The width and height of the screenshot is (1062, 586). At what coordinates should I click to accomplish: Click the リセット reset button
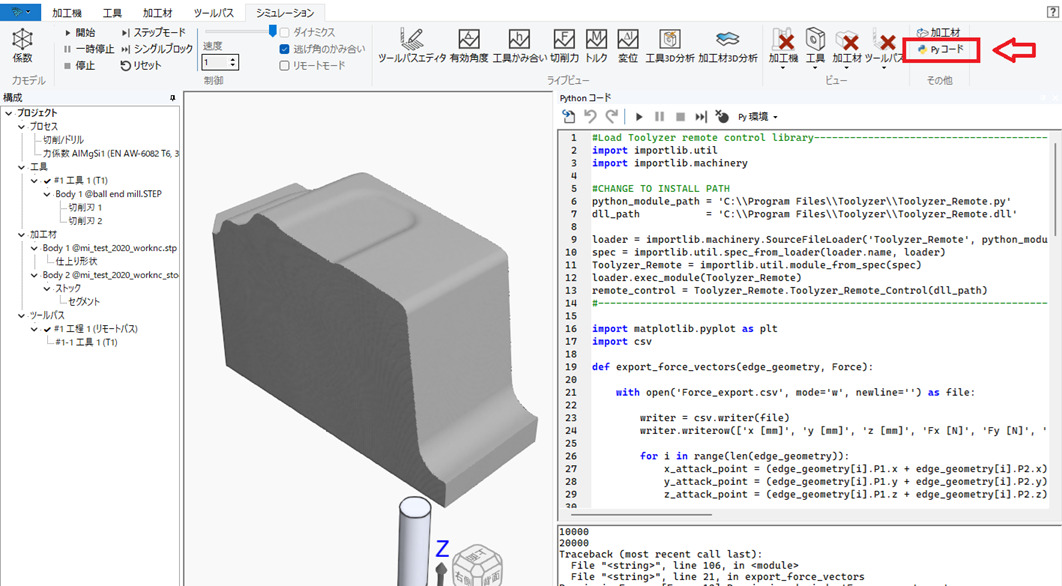pos(141,65)
